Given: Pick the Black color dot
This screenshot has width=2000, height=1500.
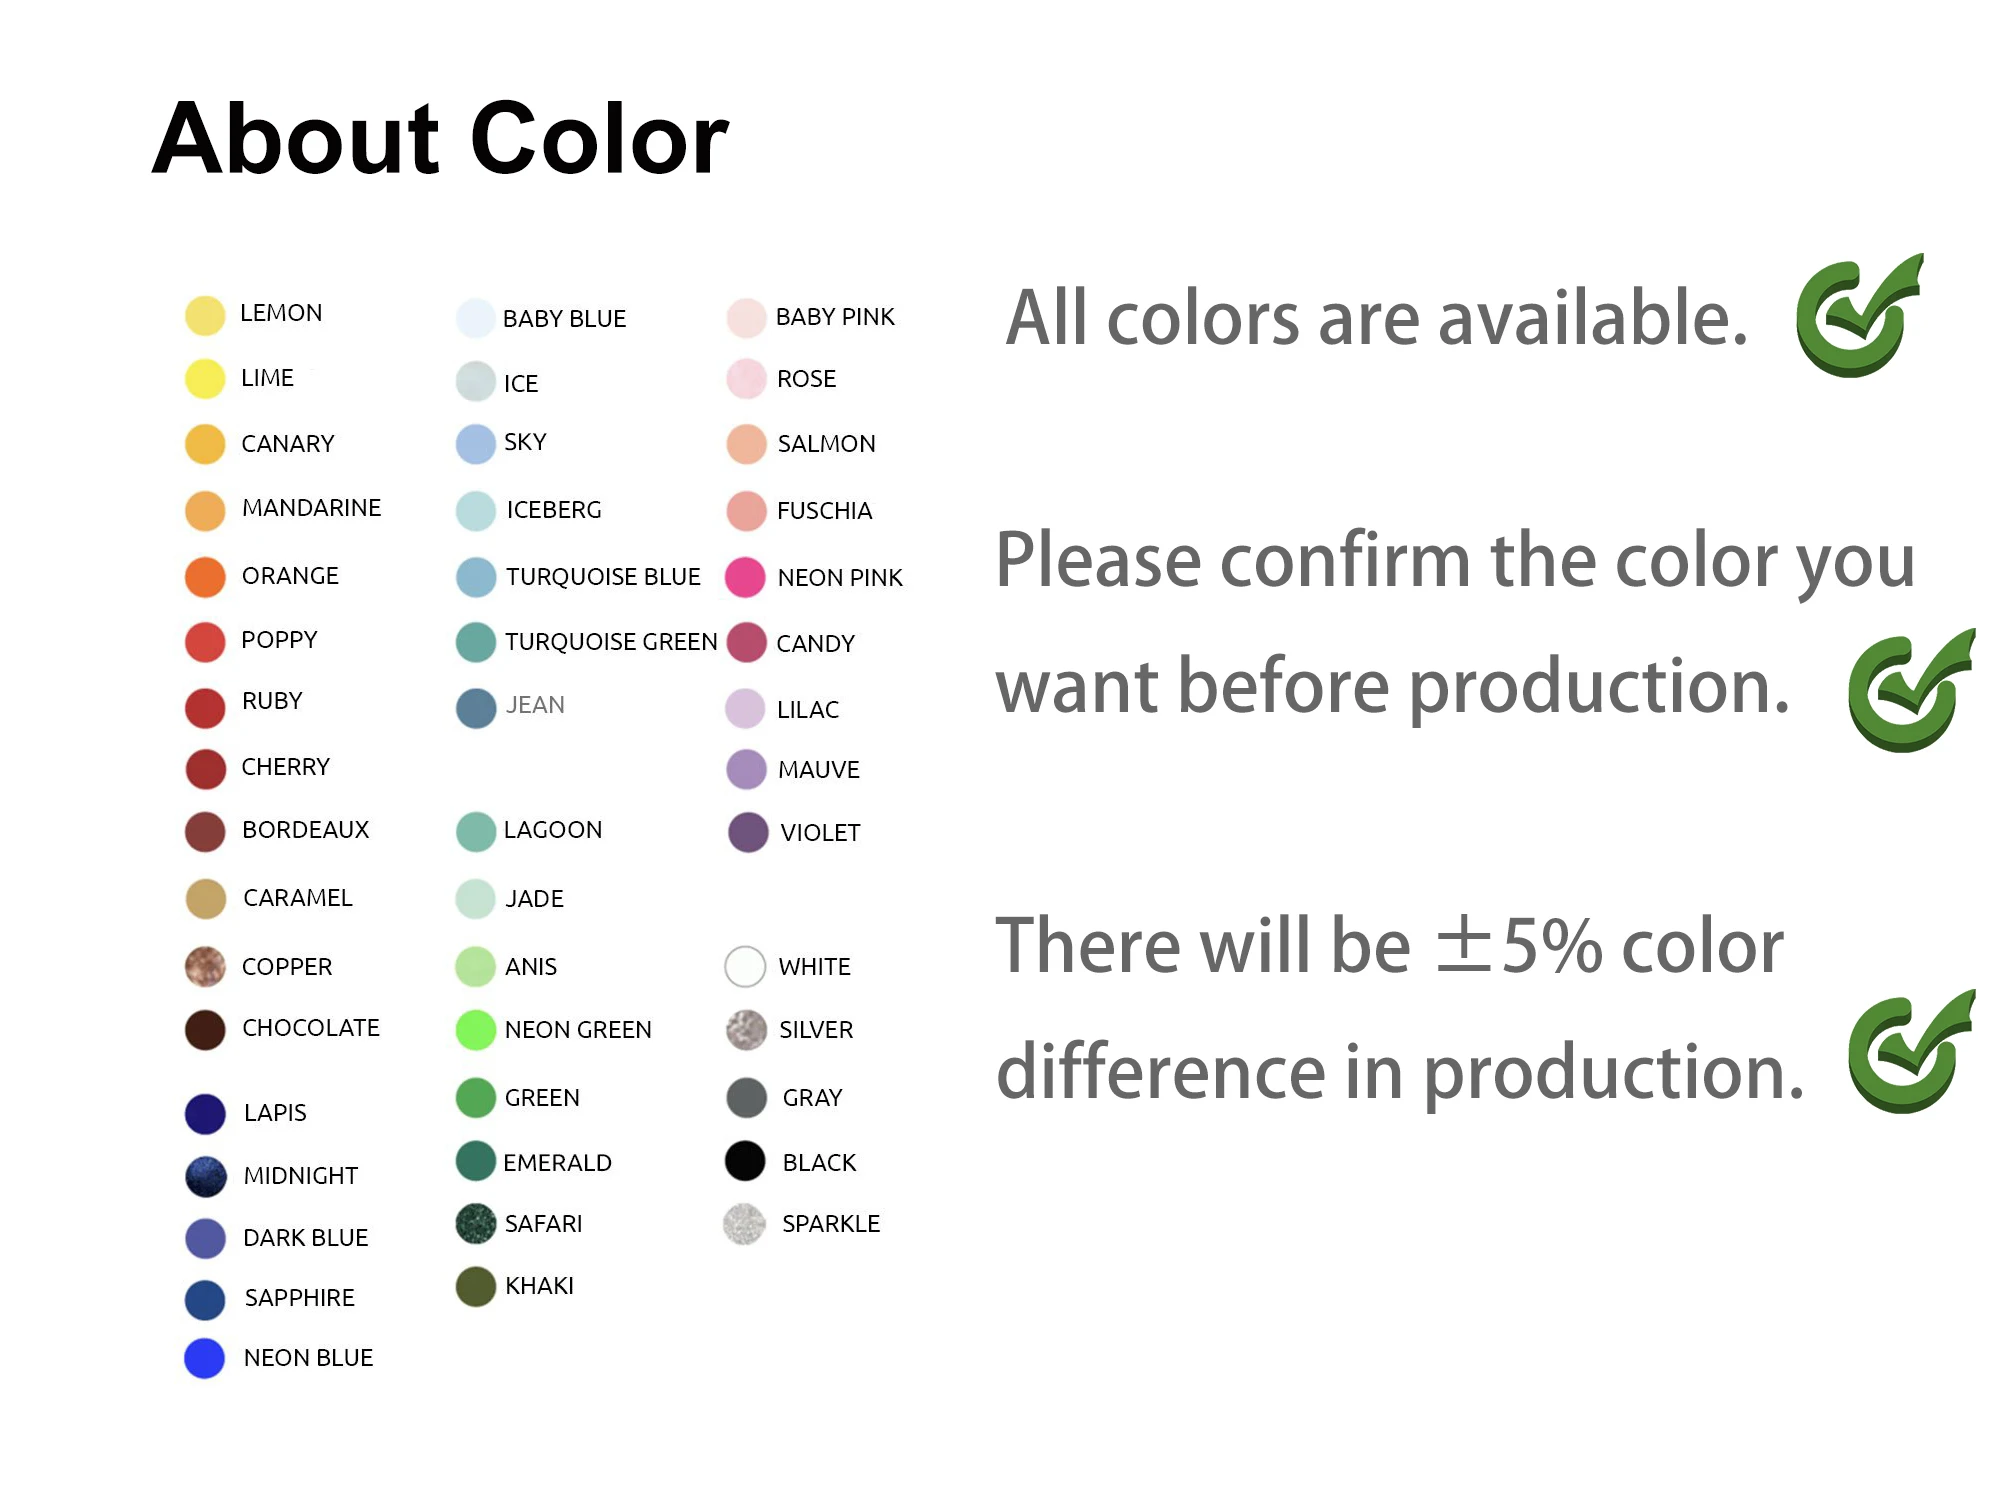Looking at the screenshot, I should click(x=745, y=1161).
